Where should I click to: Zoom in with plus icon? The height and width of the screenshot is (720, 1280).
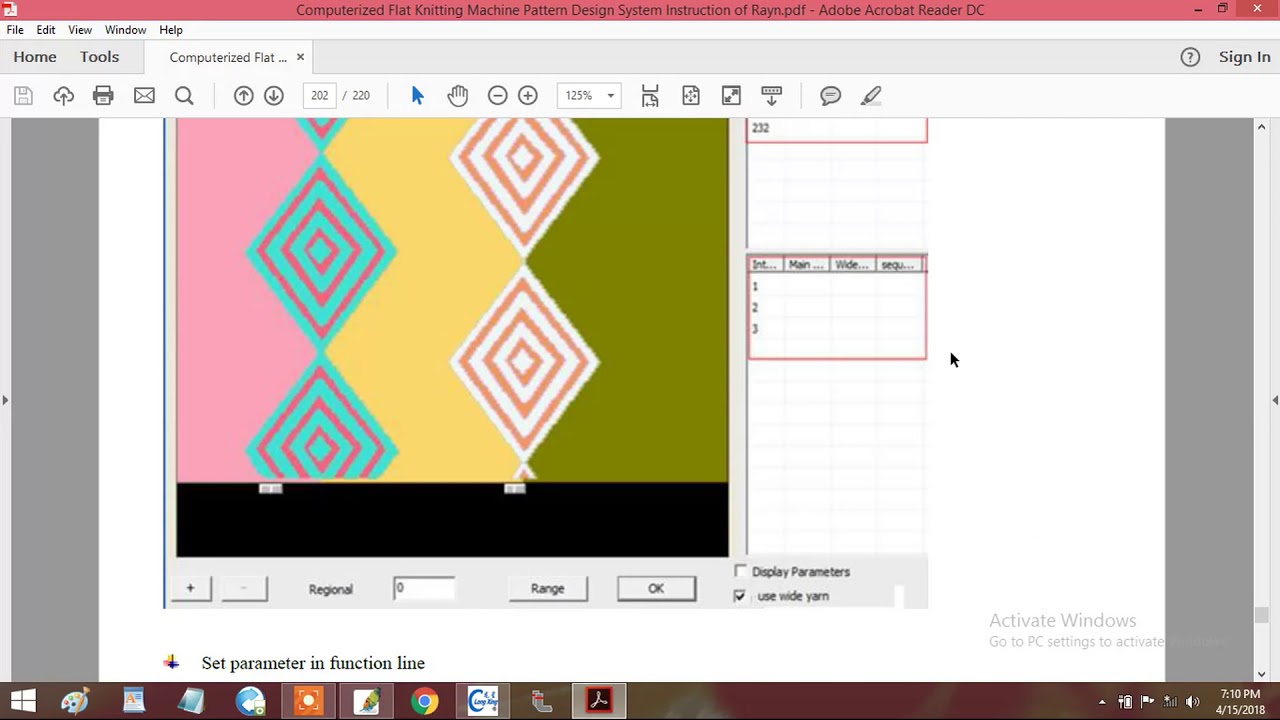pyautogui.click(x=528, y=96)
